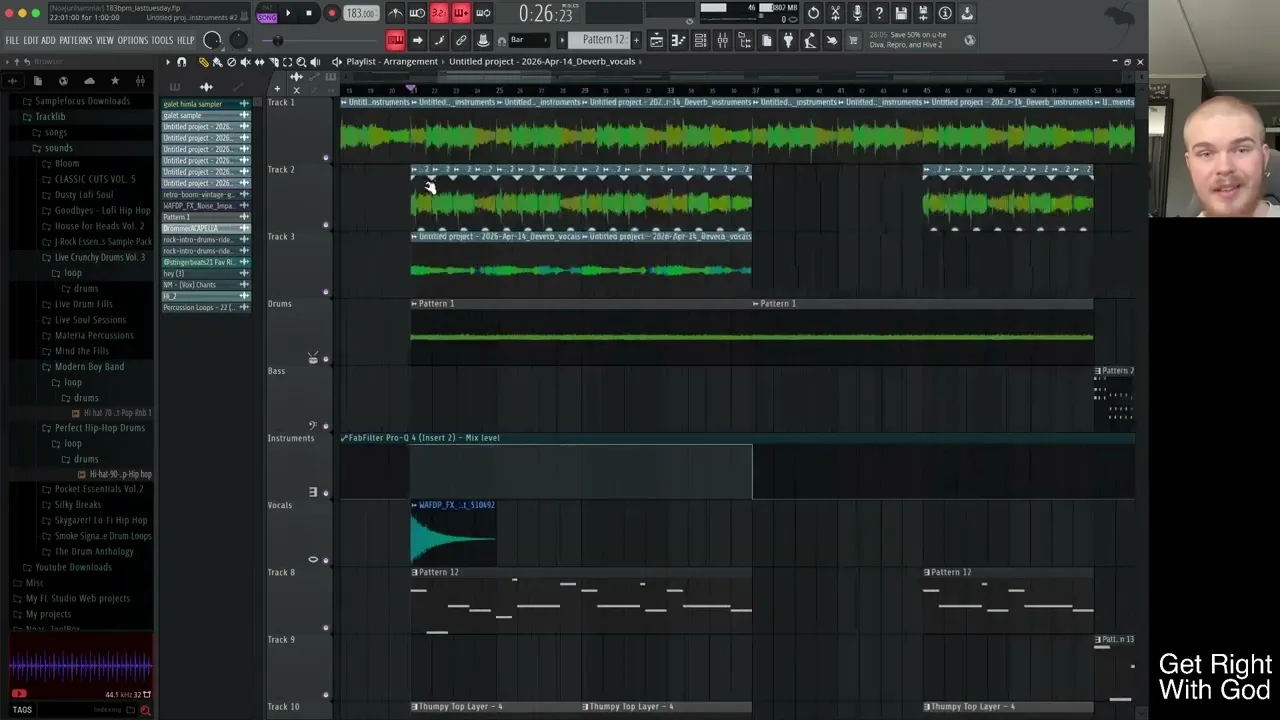Open the HELP menu
1280x720 pixels.
coord(186,40)
